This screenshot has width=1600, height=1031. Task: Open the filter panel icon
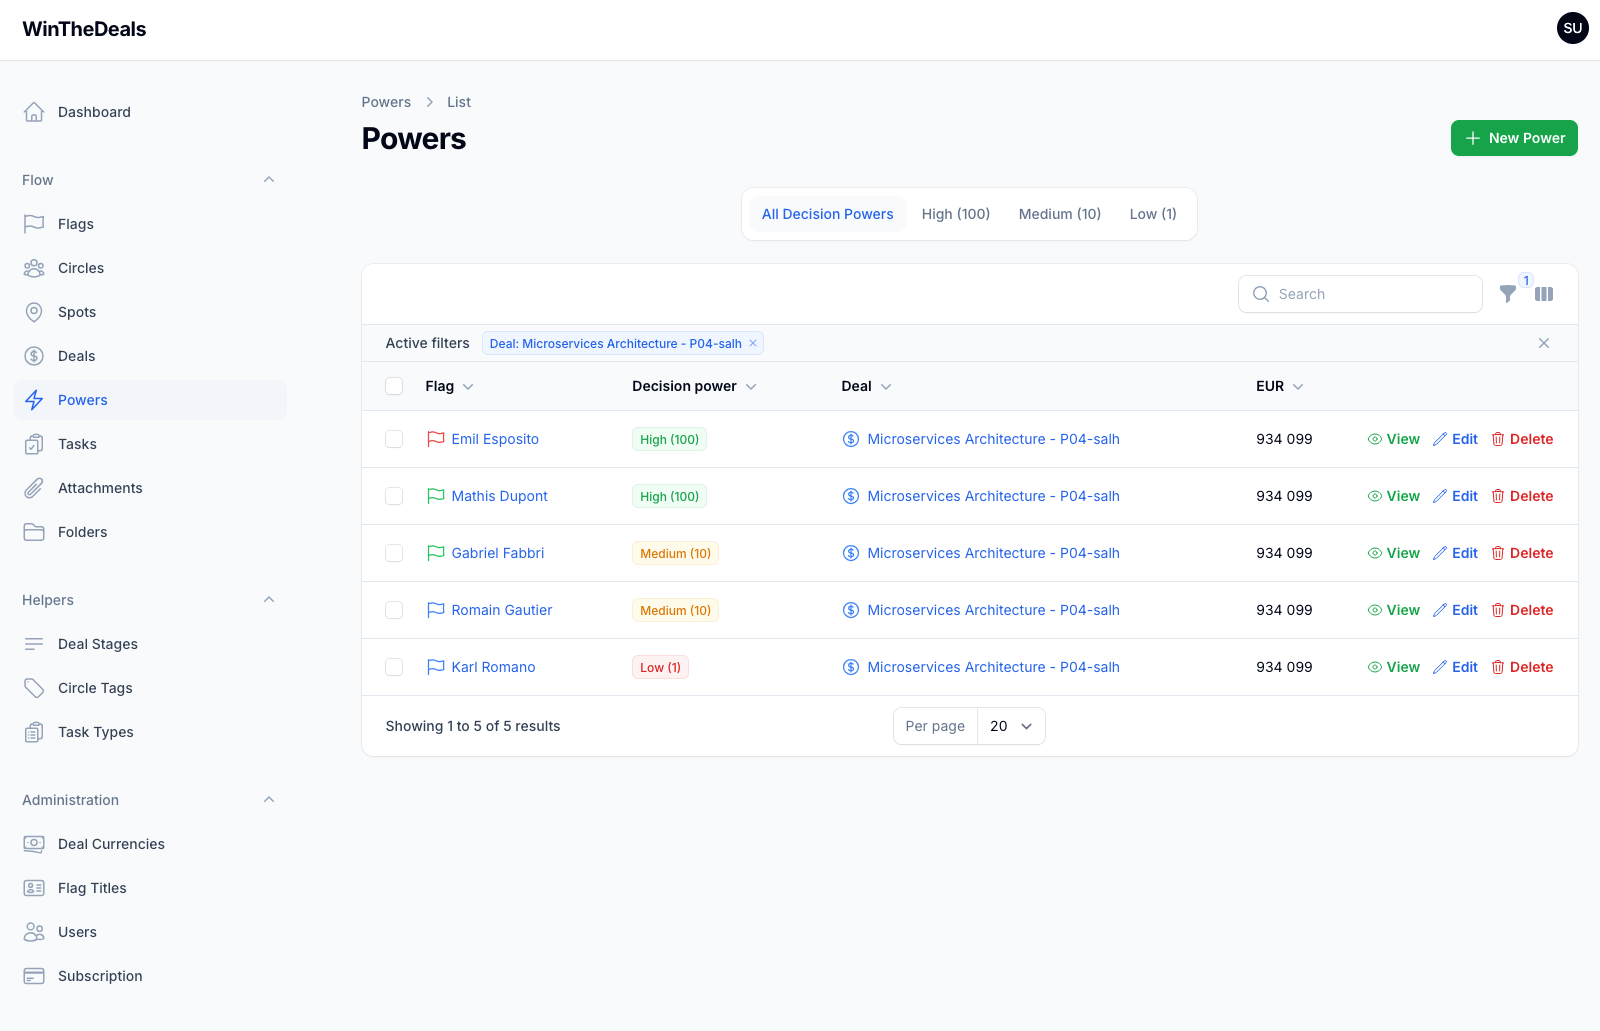(x=1507, y=294)
